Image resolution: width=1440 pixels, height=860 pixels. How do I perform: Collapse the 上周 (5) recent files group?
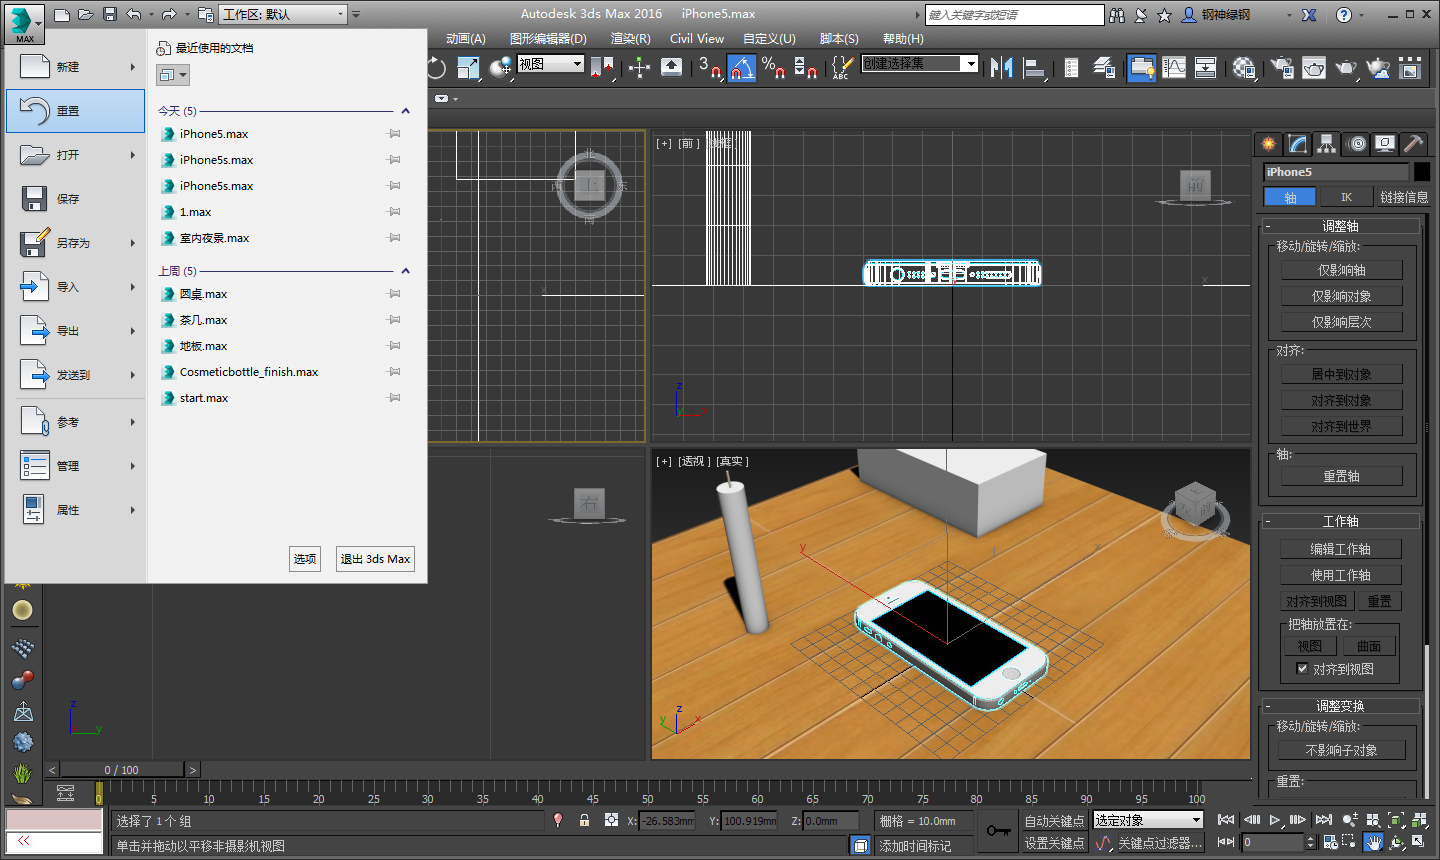click(x=405, y=271)
